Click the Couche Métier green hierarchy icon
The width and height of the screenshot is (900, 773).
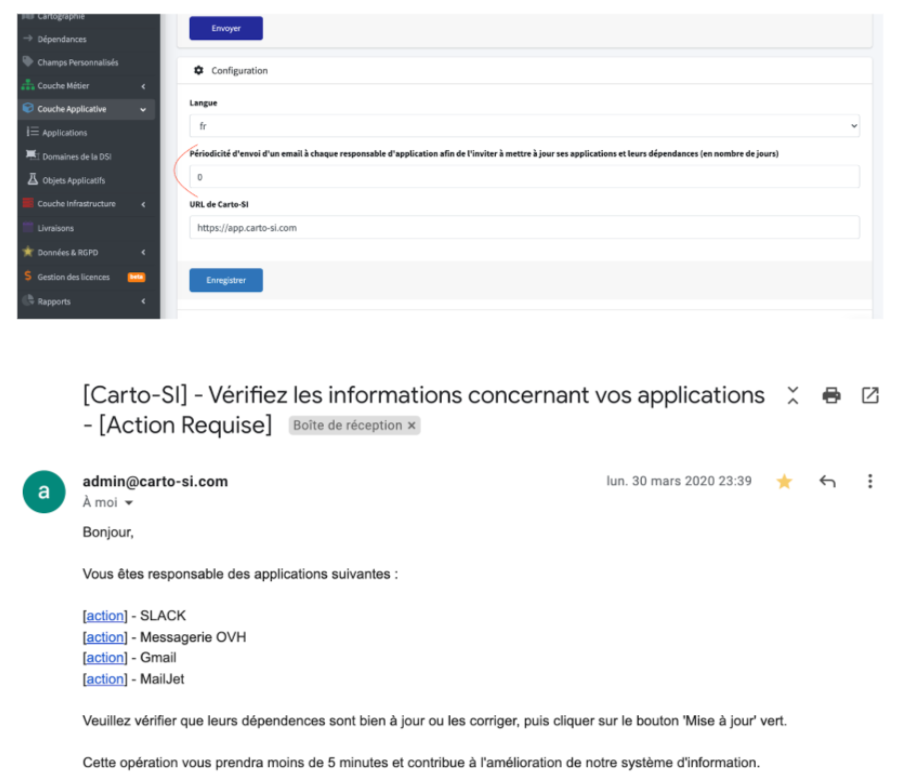pyautogui.click(x=28, y=85)
